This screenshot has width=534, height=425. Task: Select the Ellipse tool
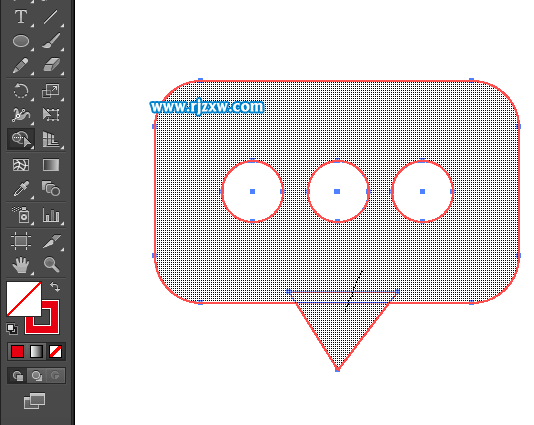(21, 41)
